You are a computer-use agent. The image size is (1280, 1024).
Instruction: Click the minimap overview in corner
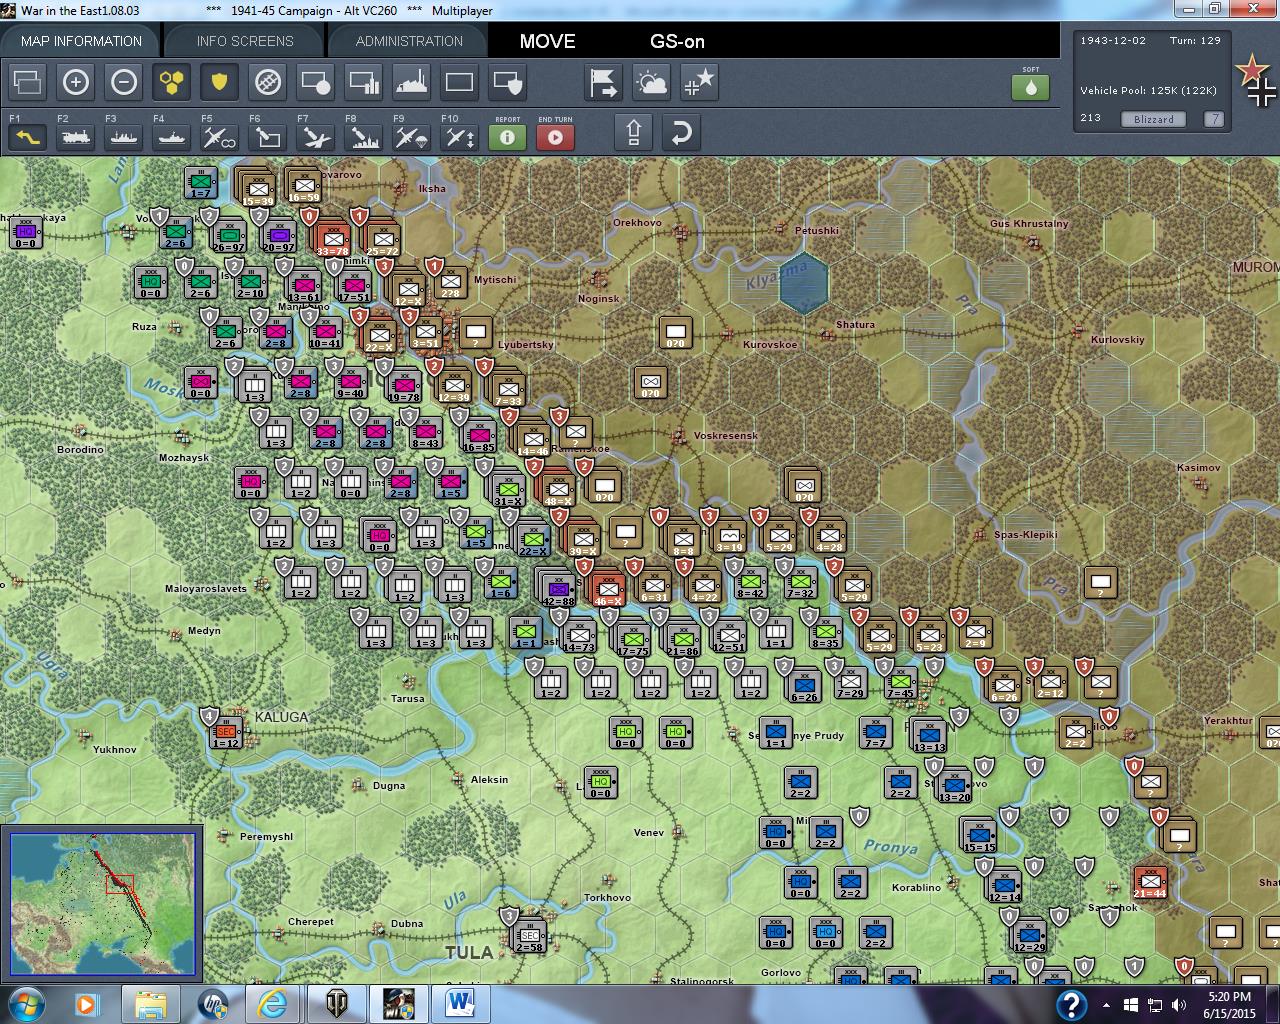[102, 904]
